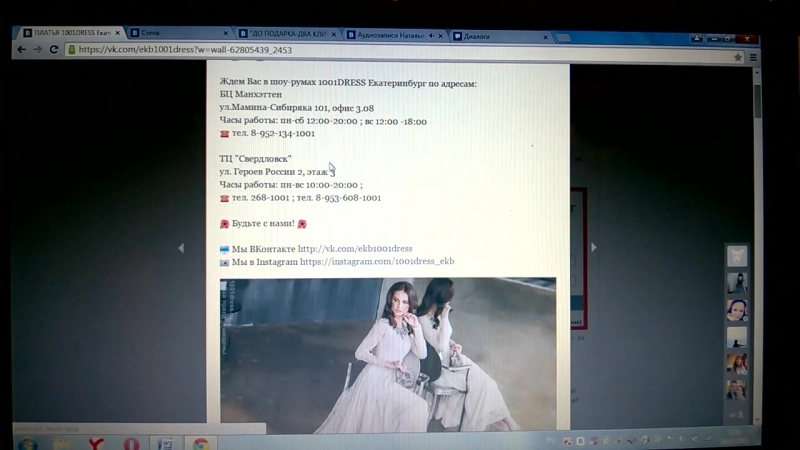
Task: Click the browser back arrow button
Action: (x=22, y=50)
